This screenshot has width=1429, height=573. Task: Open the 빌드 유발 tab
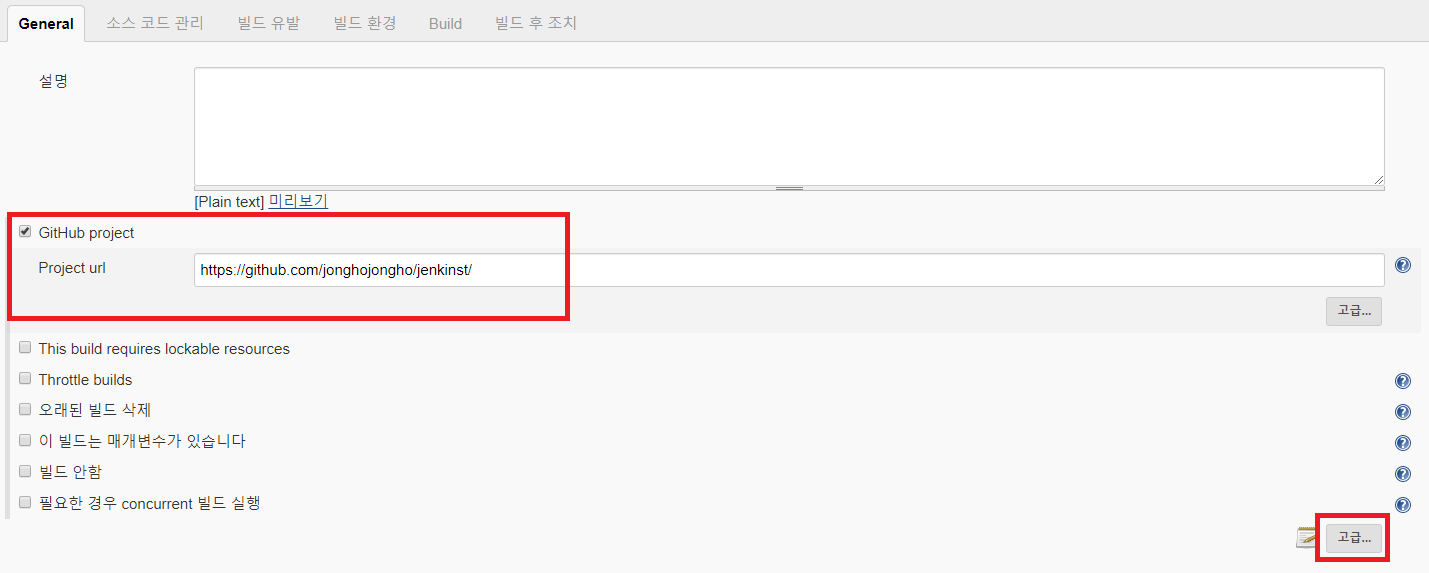(269, 22)
